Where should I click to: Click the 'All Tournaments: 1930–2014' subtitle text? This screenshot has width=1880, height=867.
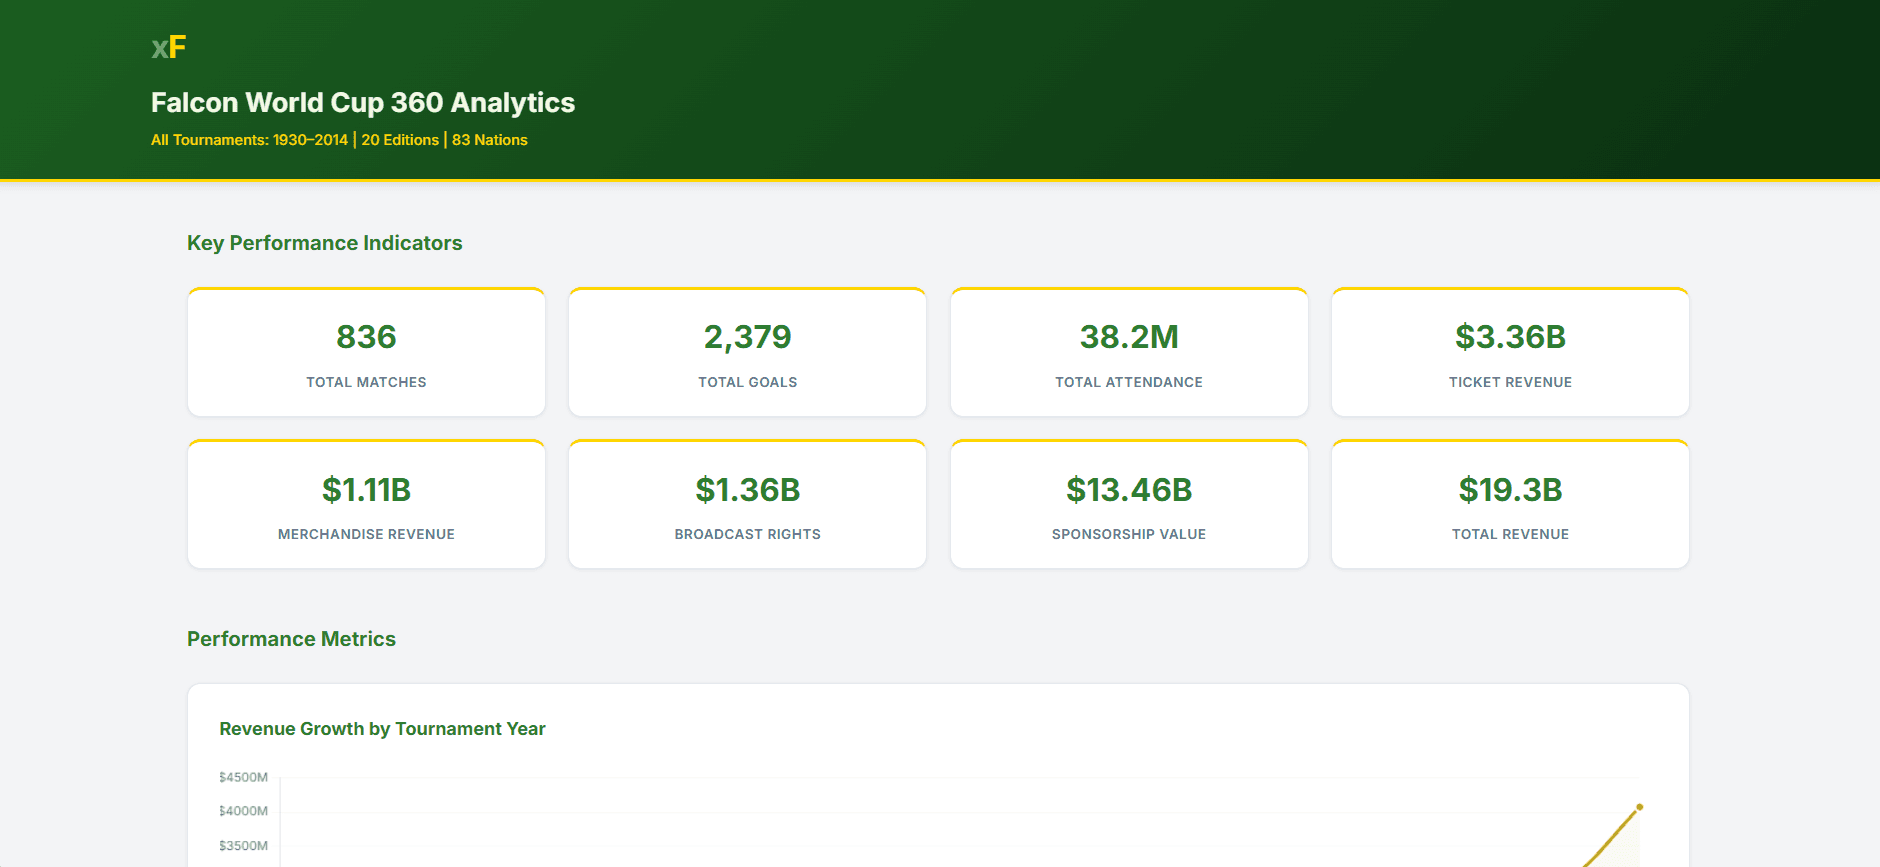(249, 140)
